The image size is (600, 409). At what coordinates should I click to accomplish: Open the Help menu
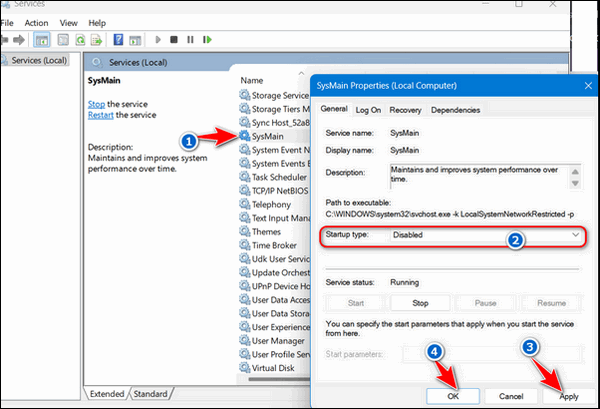pyautogui.click(x=97, y=23)
